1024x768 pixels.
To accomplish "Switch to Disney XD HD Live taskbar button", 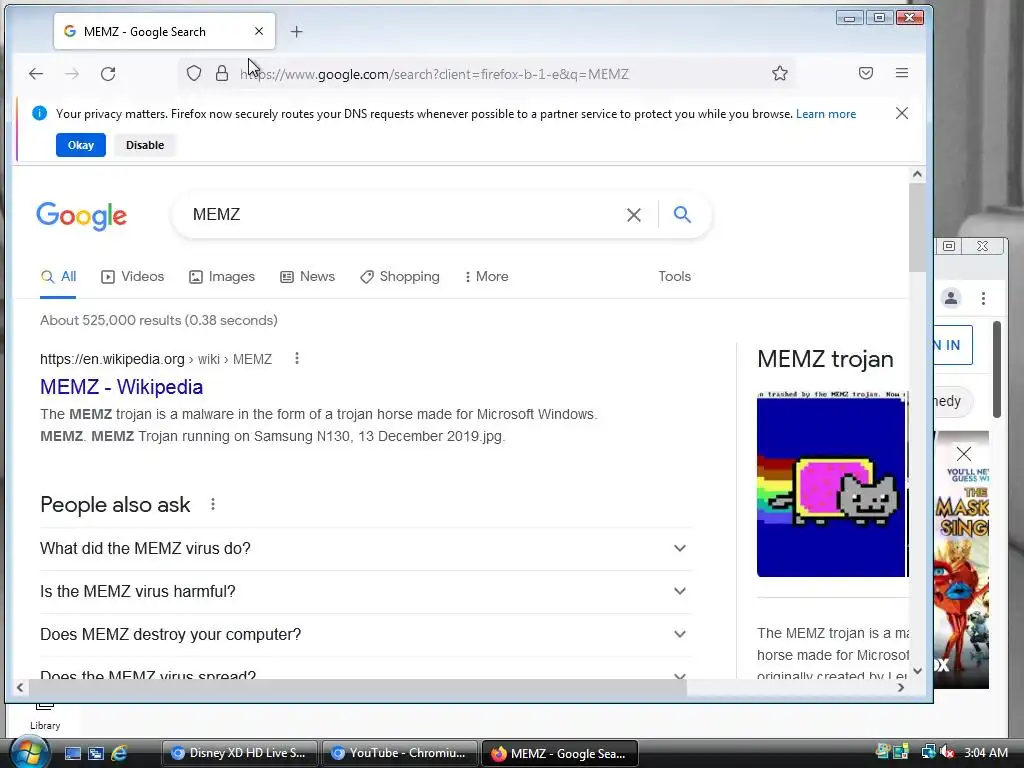I will pyautogui.click(x=240, y=753).
